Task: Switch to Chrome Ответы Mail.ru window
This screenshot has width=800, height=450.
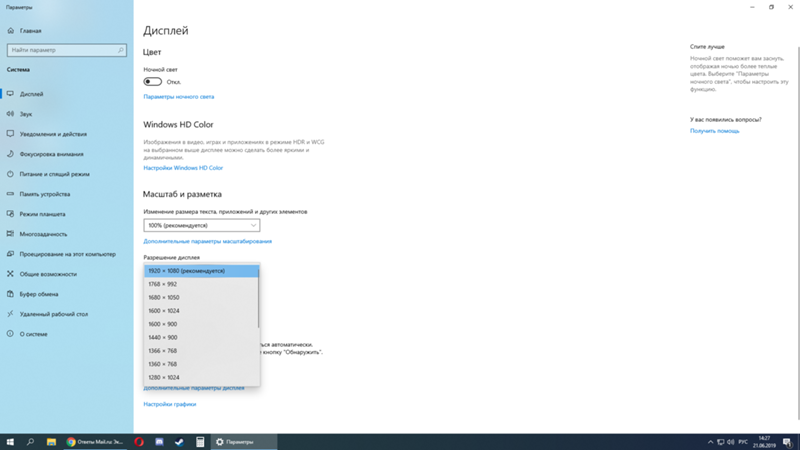Action: [x=95, y=442]
